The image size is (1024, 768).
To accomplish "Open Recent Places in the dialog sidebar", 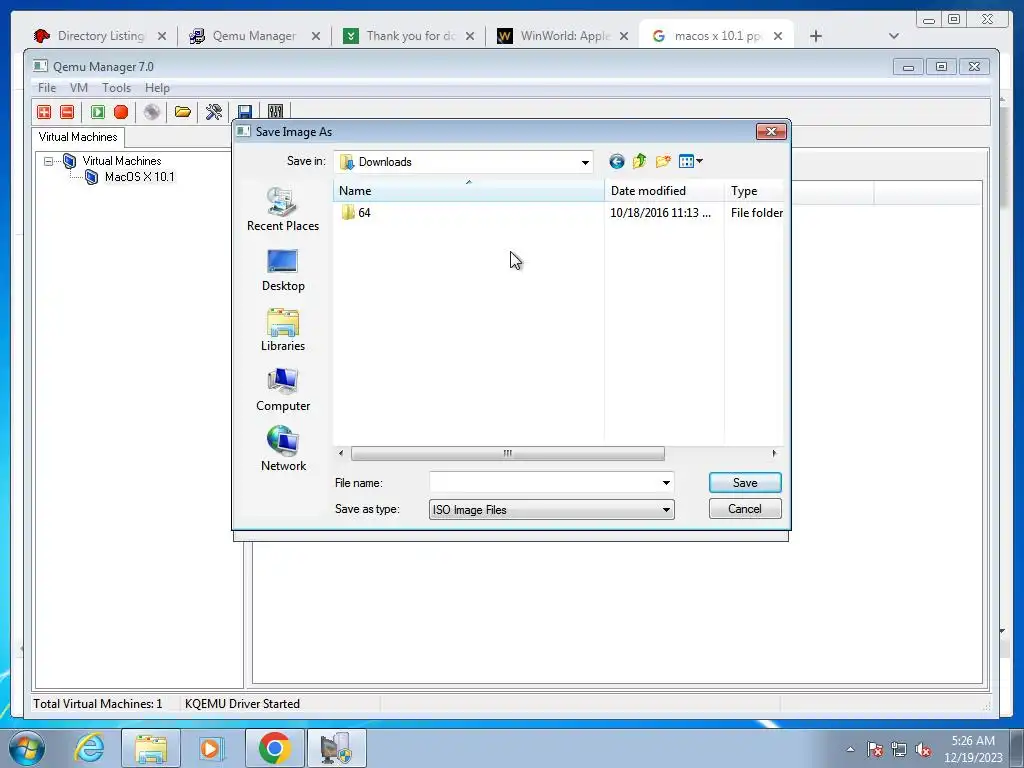I will 283,209.
